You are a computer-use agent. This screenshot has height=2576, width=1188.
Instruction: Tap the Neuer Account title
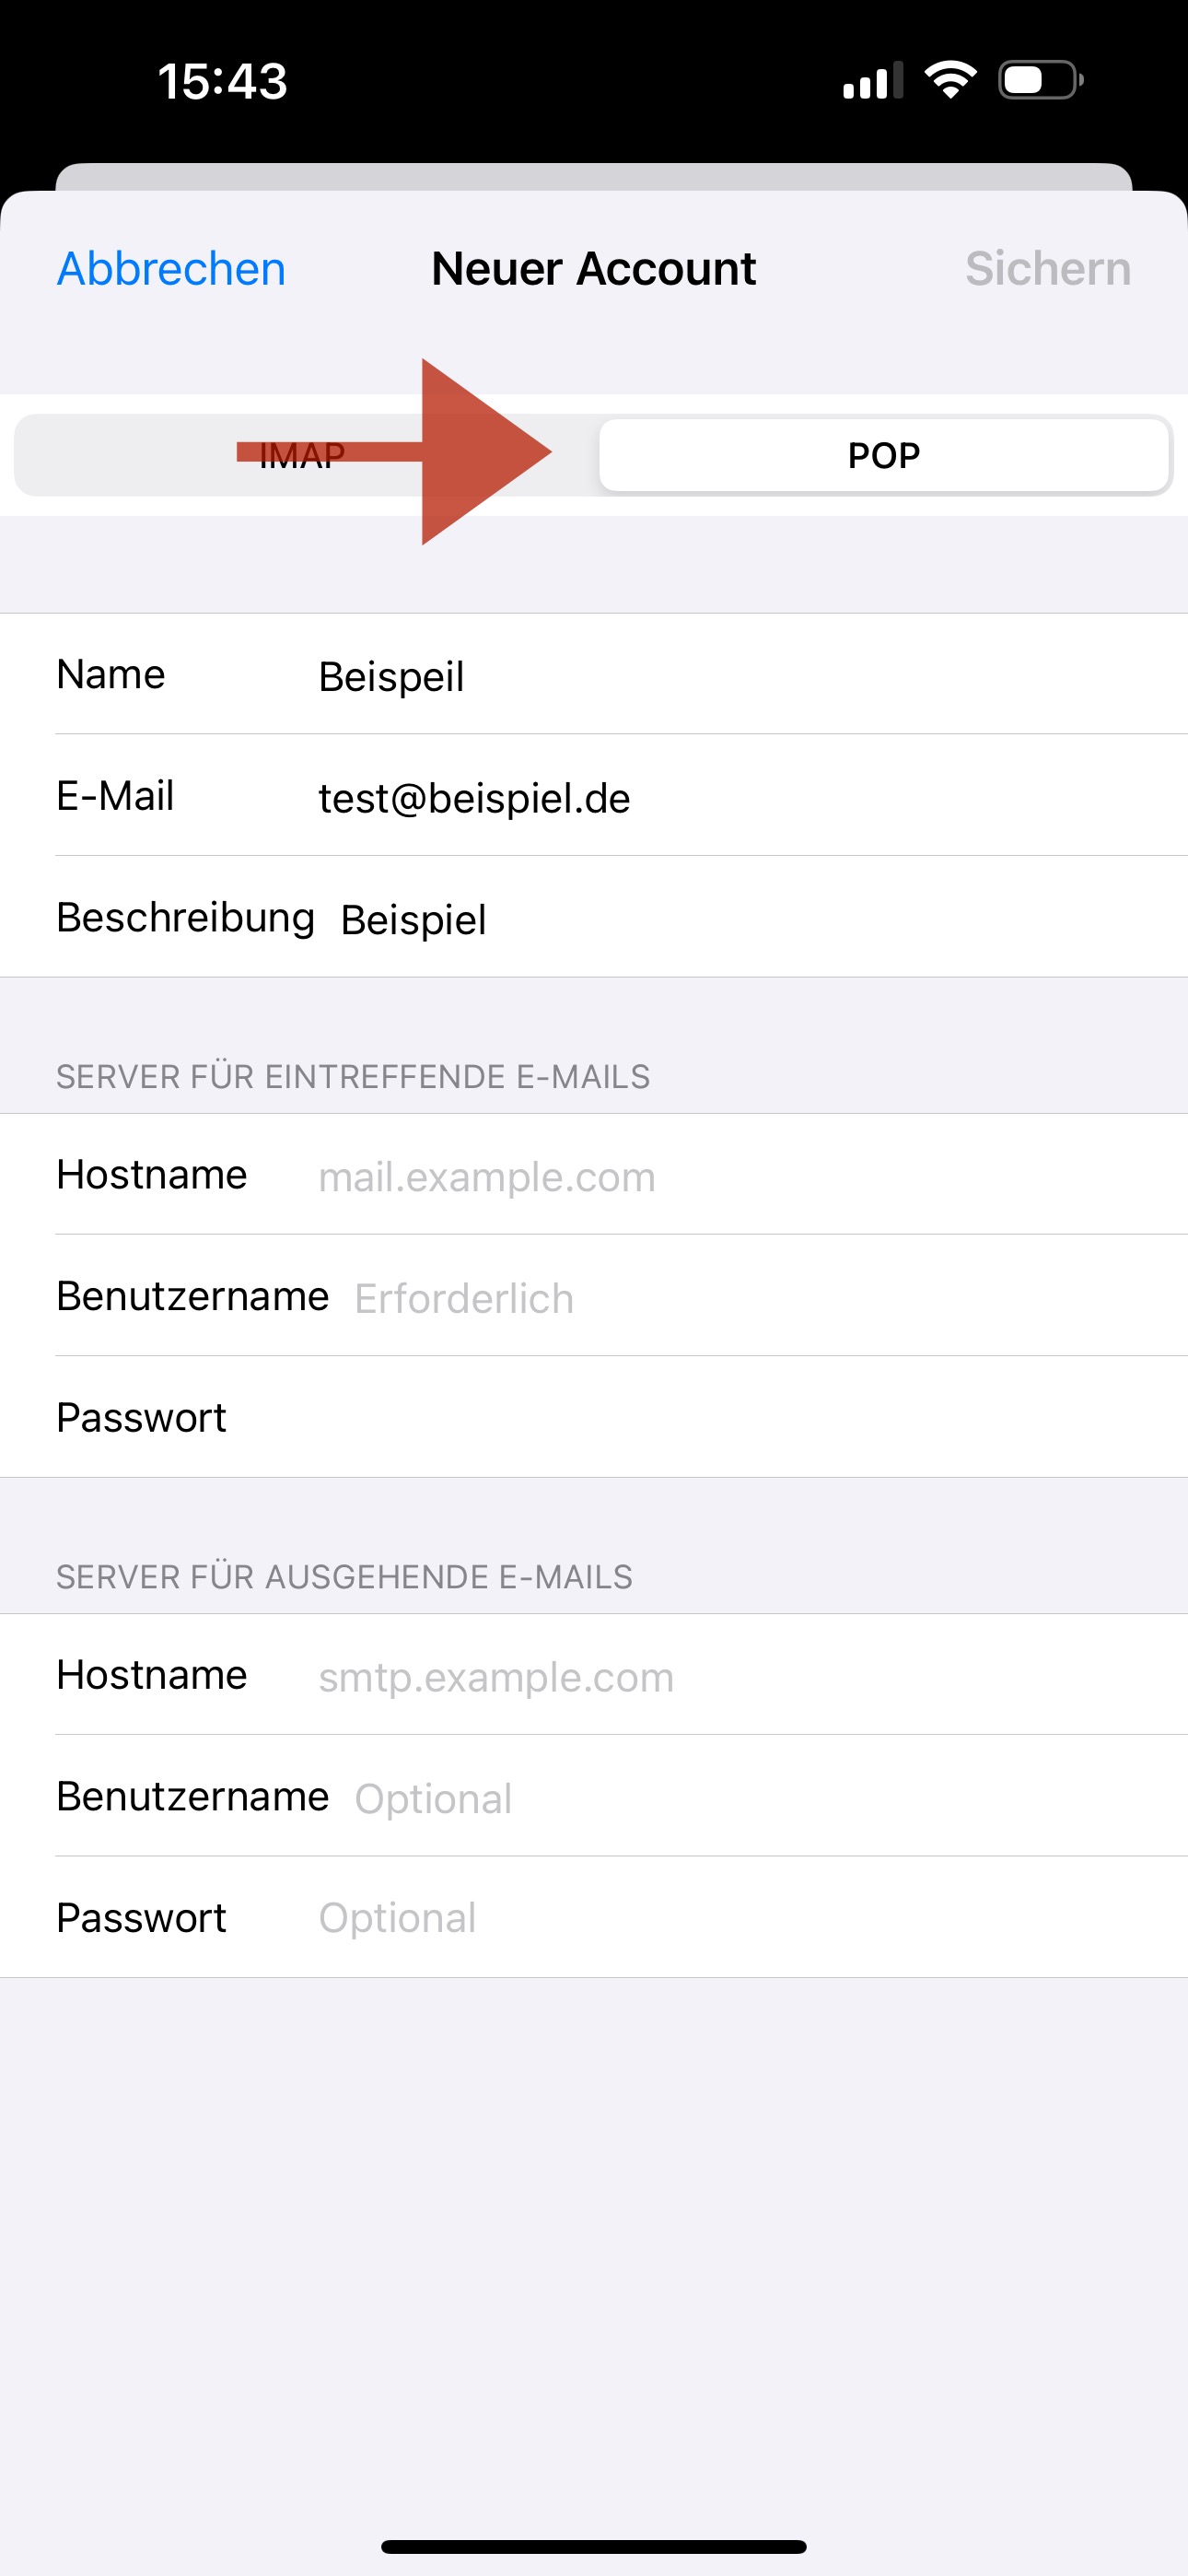(x=594, y=269)
